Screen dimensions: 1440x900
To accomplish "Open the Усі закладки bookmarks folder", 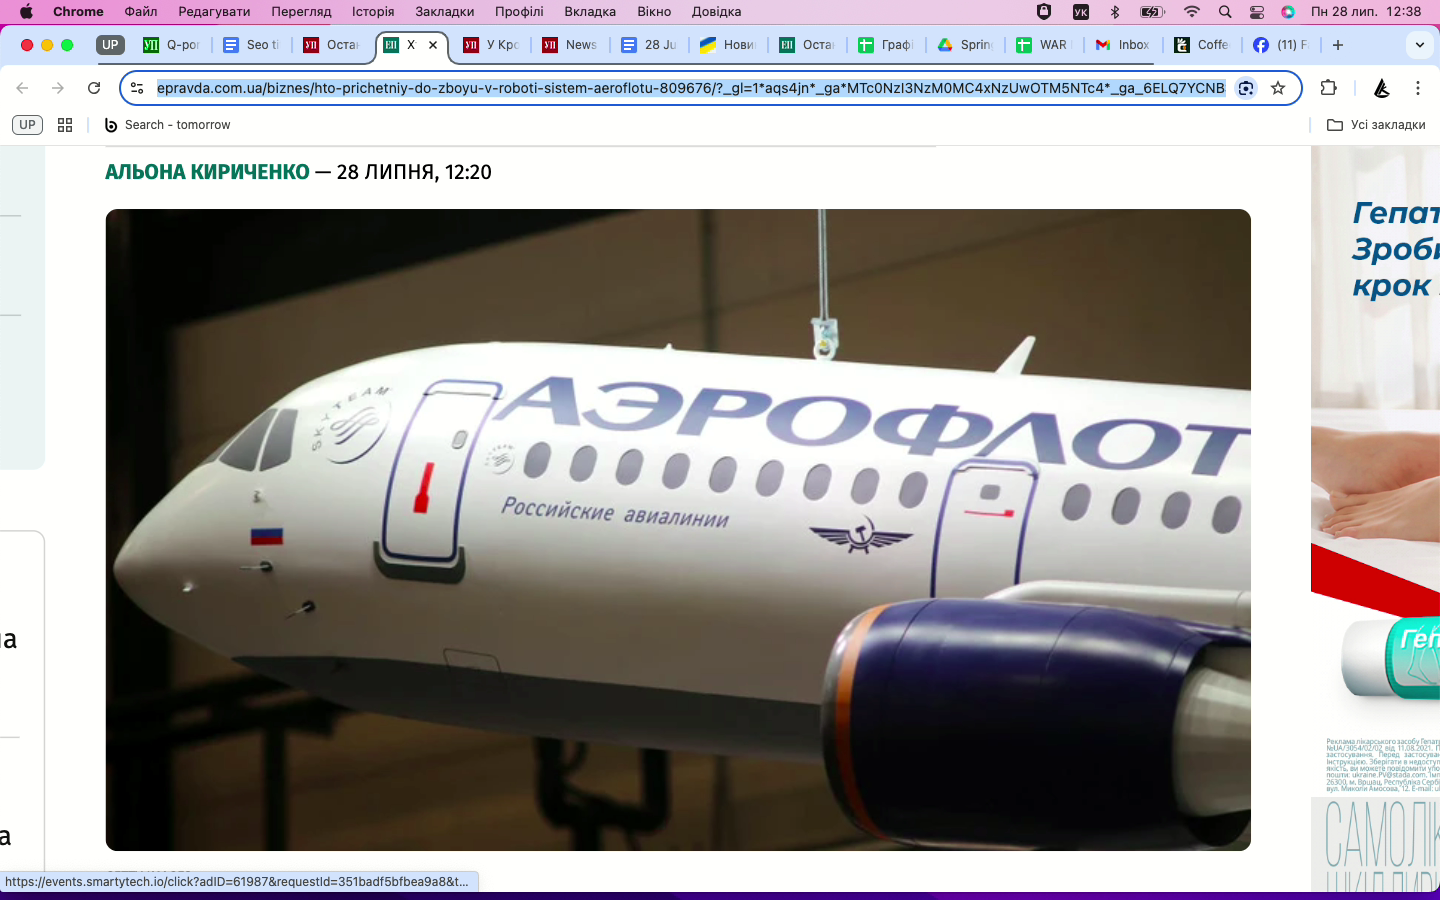I will [x=1376, y=125].
